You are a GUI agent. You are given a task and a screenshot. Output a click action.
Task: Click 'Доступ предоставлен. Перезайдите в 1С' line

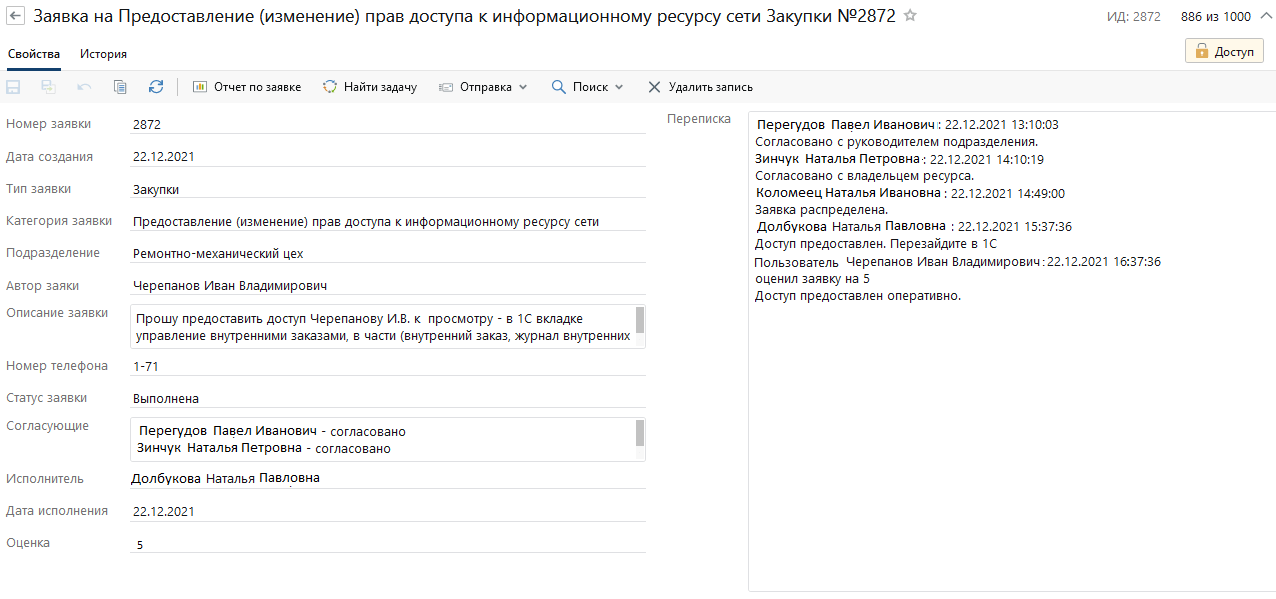[x=876, y=244]
